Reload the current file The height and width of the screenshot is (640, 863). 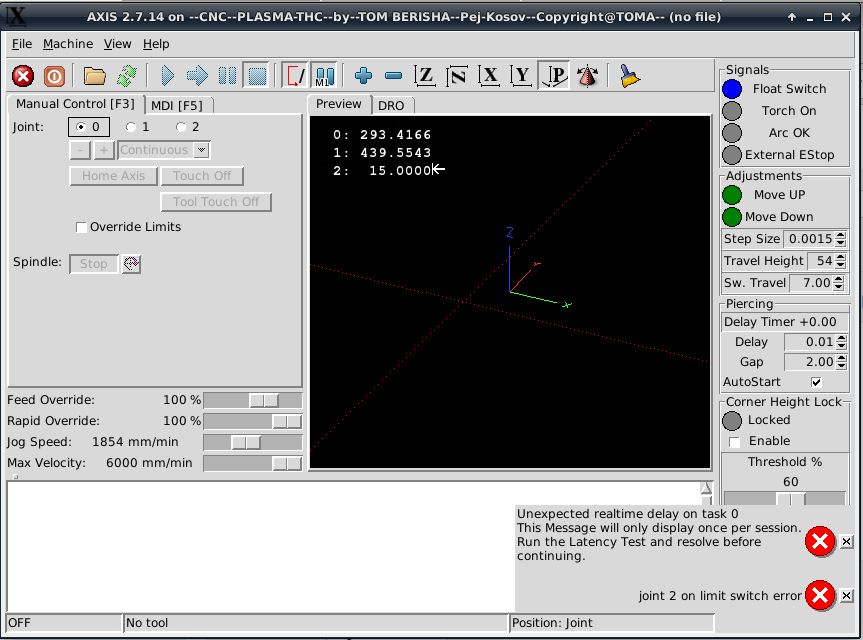click(x=126, y=76)
